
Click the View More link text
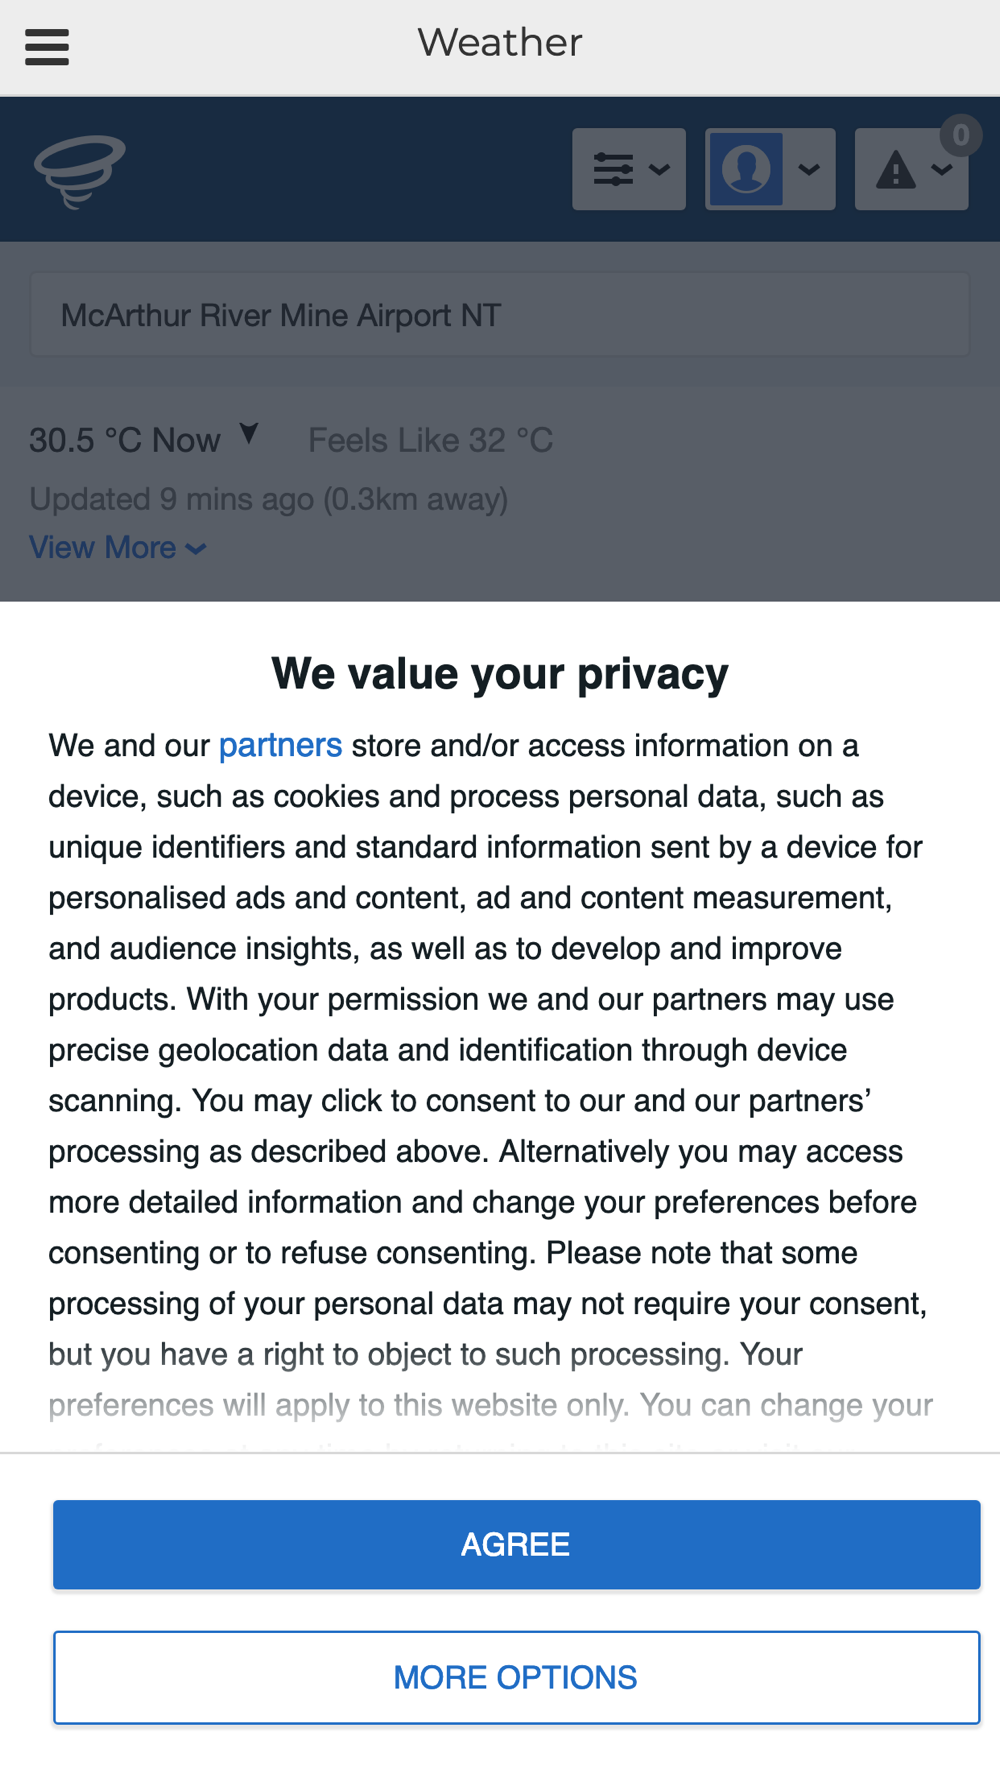(103, 548)
